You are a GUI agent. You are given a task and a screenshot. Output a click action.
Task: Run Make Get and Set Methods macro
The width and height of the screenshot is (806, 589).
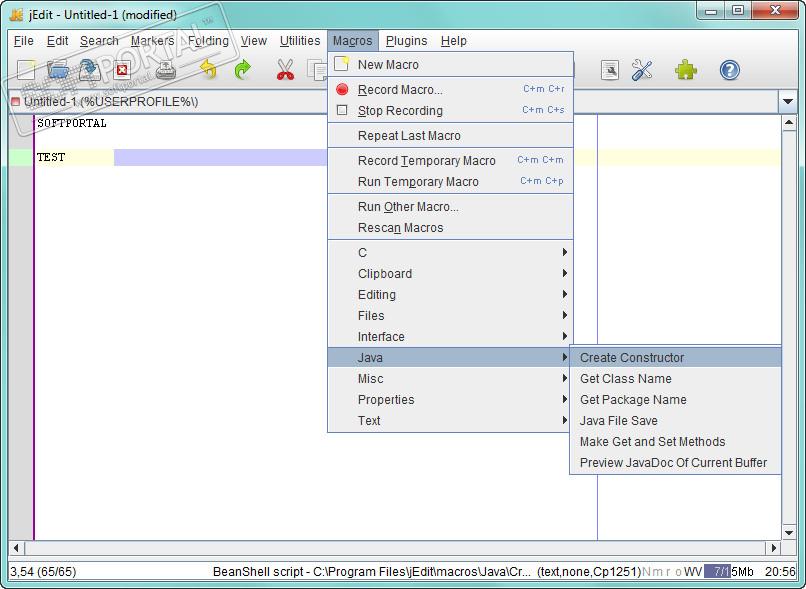tap(675, 442)
